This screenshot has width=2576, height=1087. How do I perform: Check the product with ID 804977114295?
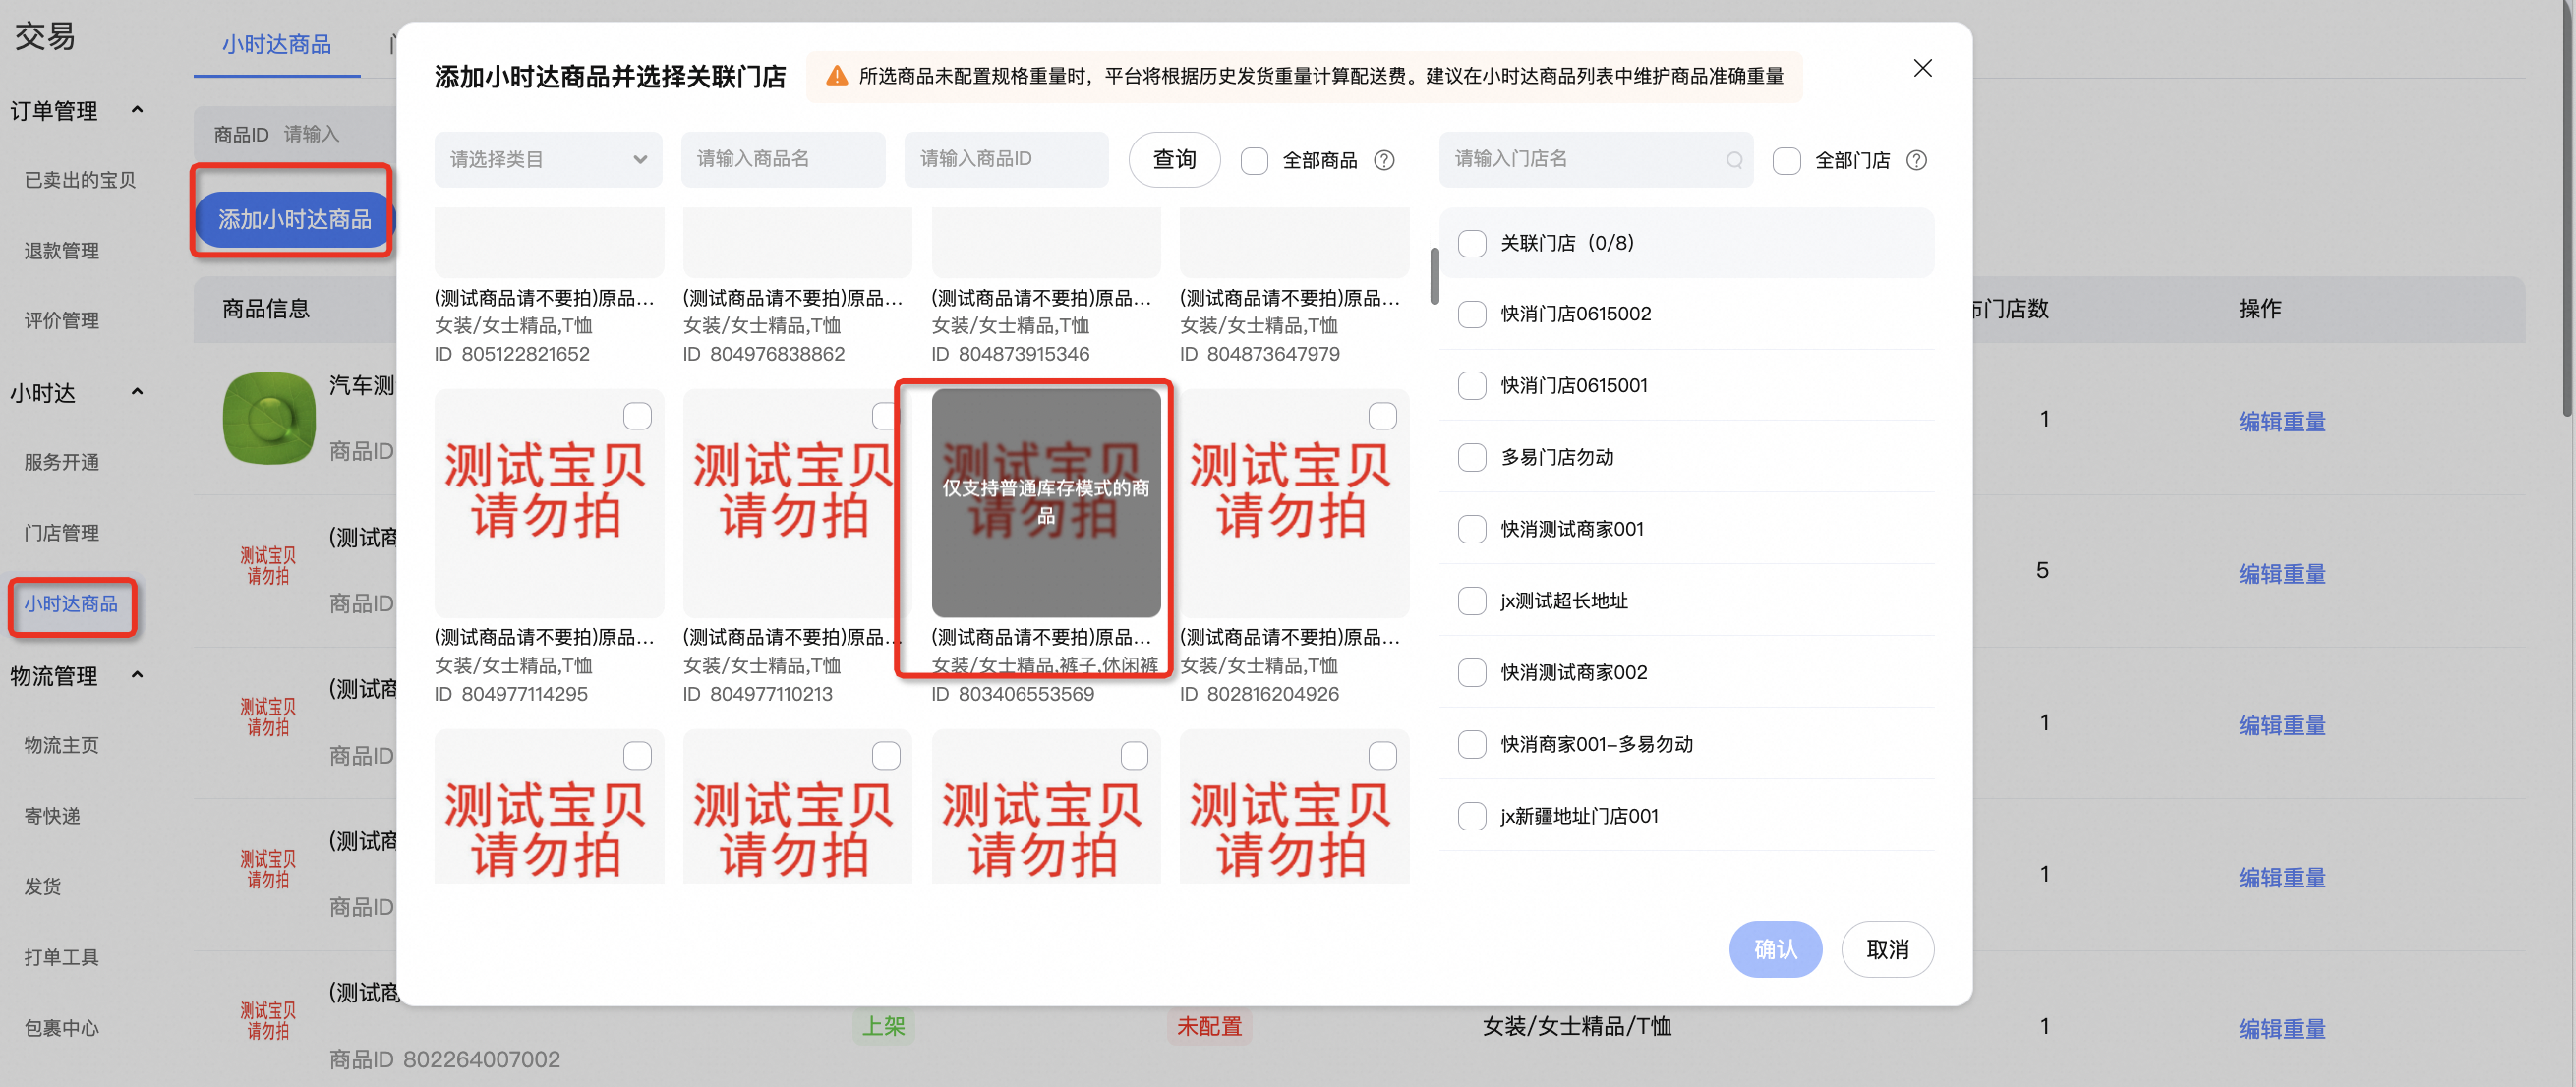[x=637, y=416]
